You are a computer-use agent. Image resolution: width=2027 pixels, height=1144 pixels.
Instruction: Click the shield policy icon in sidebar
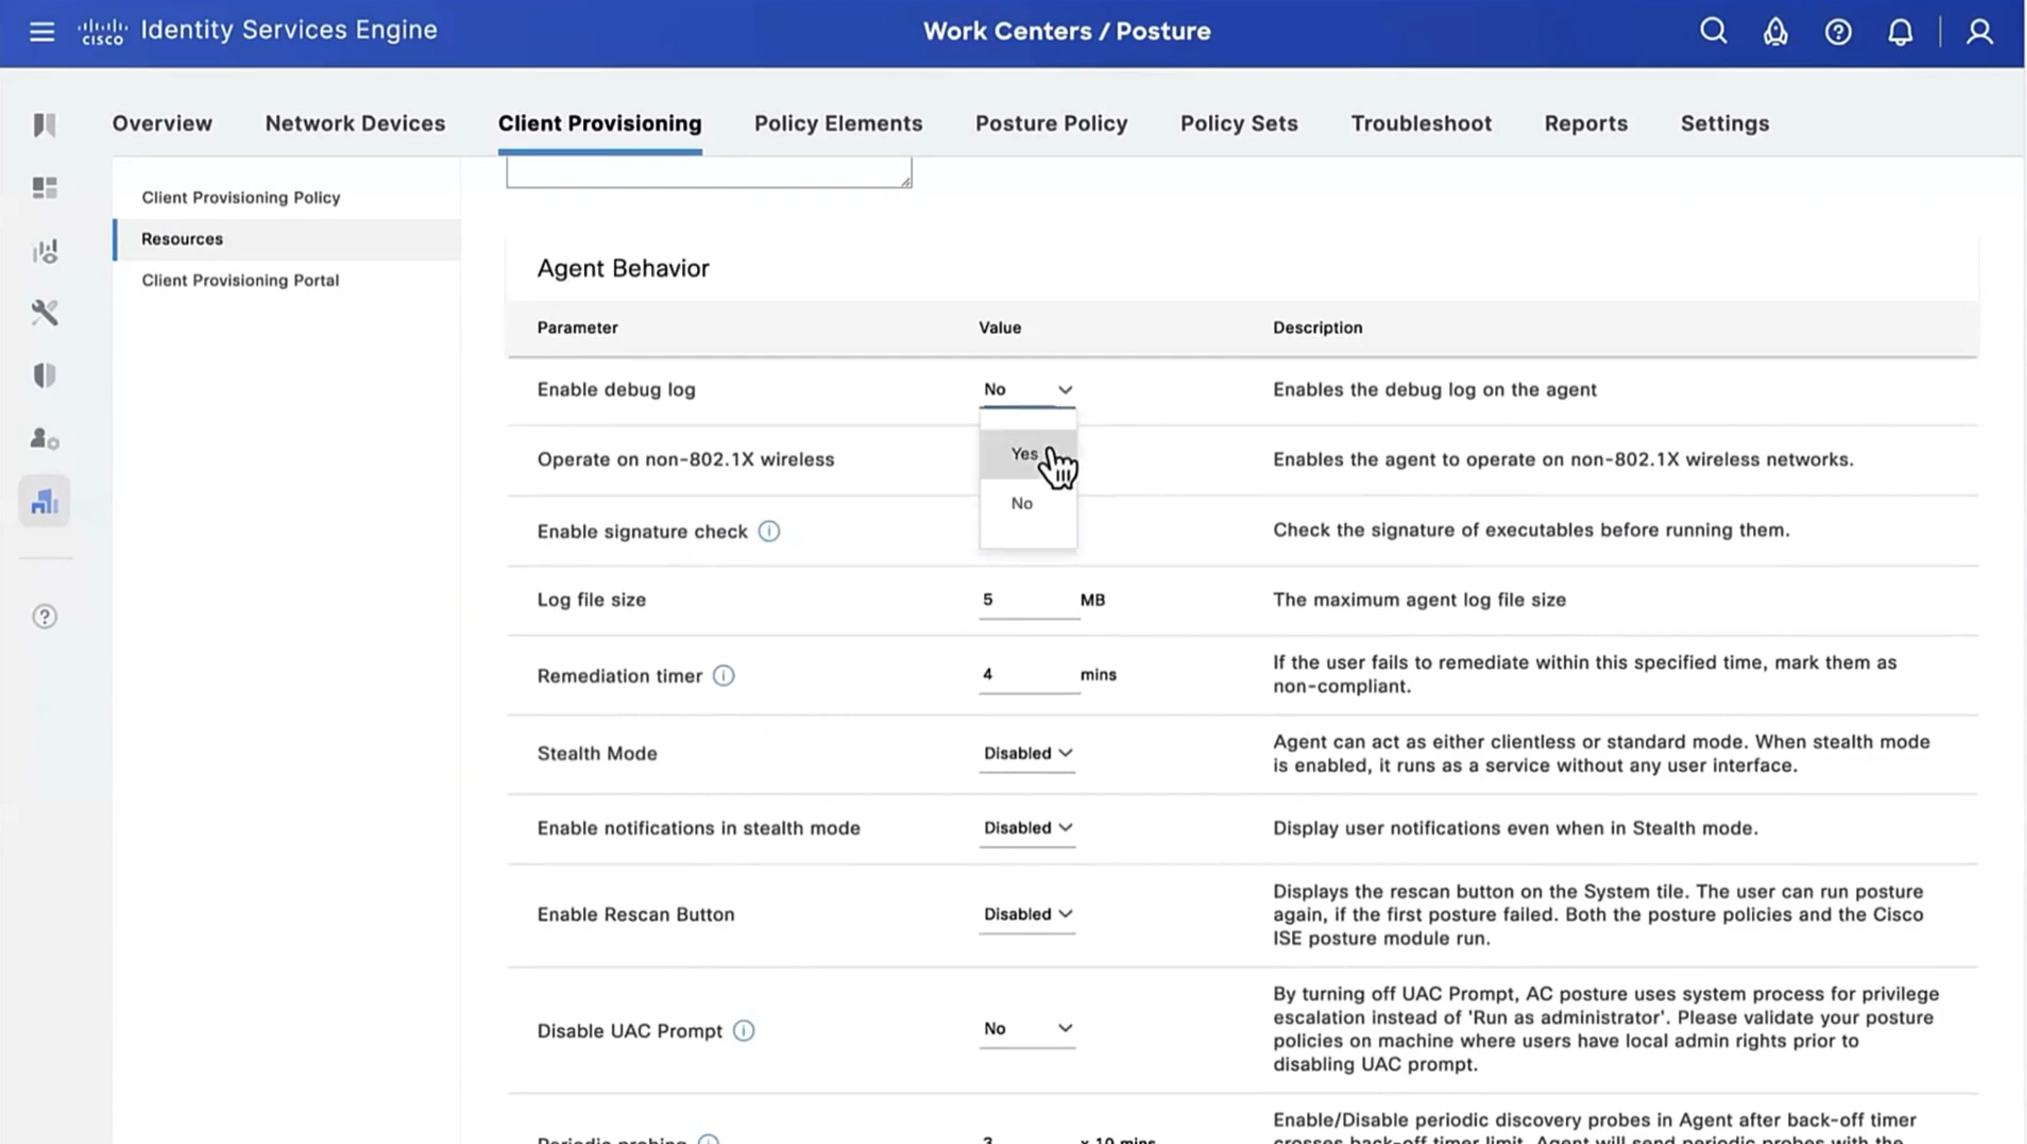44,376
